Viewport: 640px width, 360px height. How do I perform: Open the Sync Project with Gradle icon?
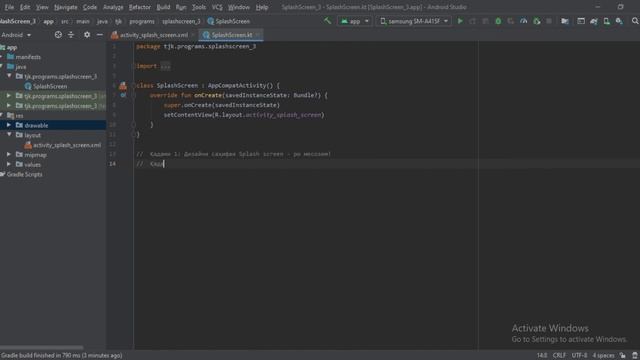point(594,21)
